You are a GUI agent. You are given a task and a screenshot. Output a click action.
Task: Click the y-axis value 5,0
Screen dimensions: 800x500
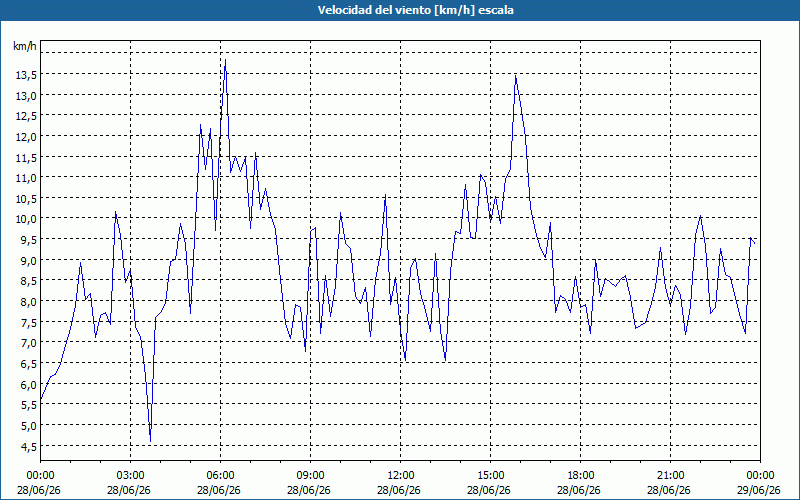tap(28, 426)
